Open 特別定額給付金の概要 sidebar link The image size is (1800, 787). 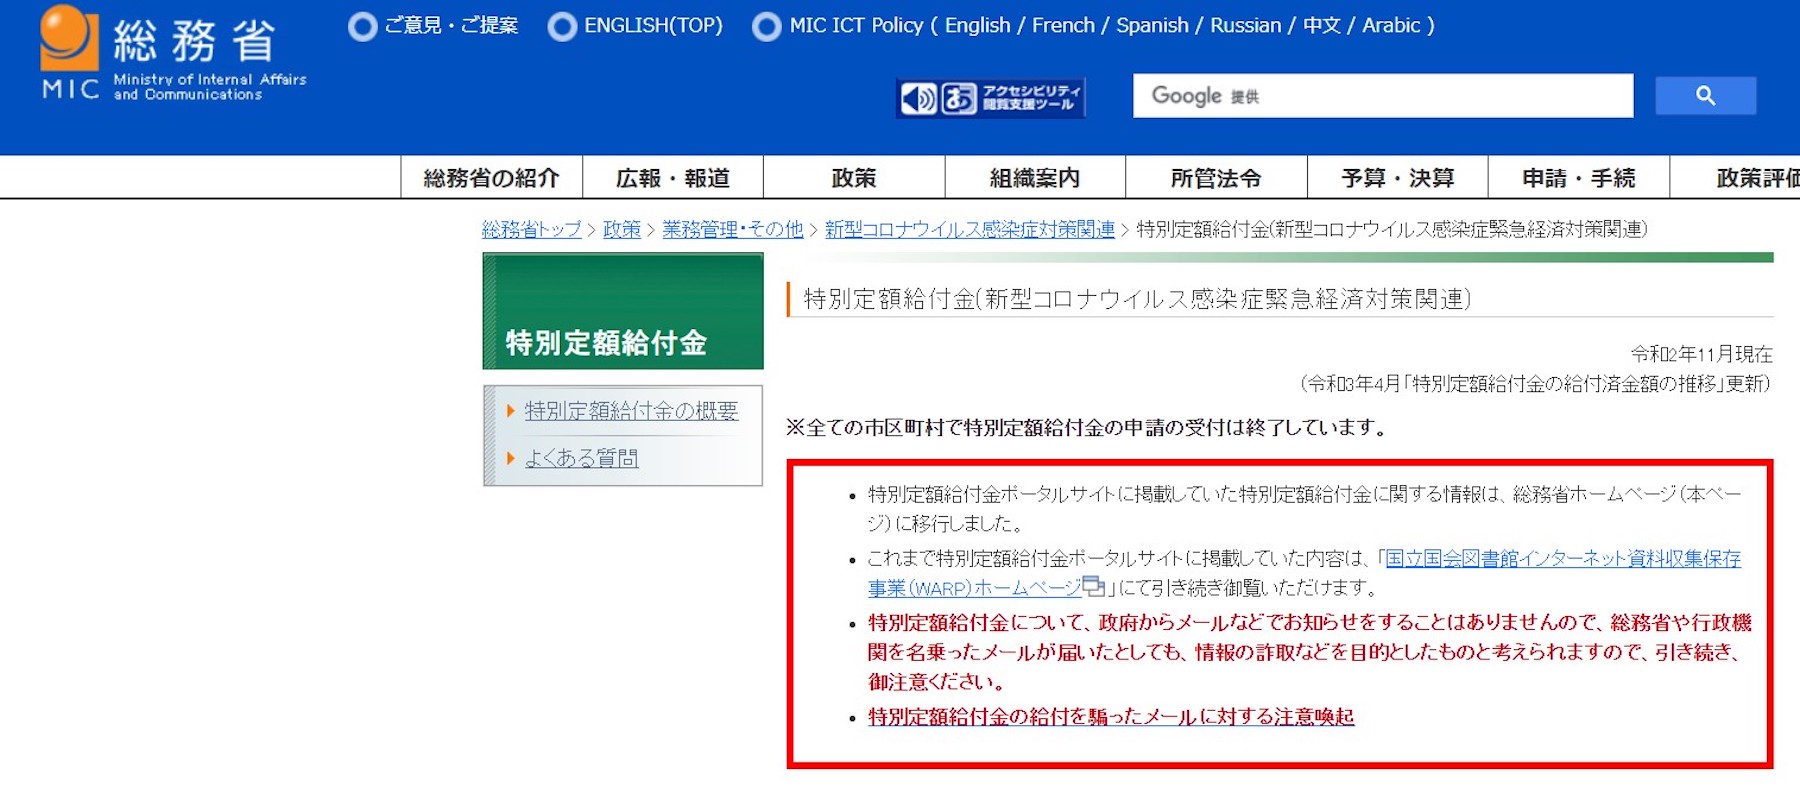(631, 411)
